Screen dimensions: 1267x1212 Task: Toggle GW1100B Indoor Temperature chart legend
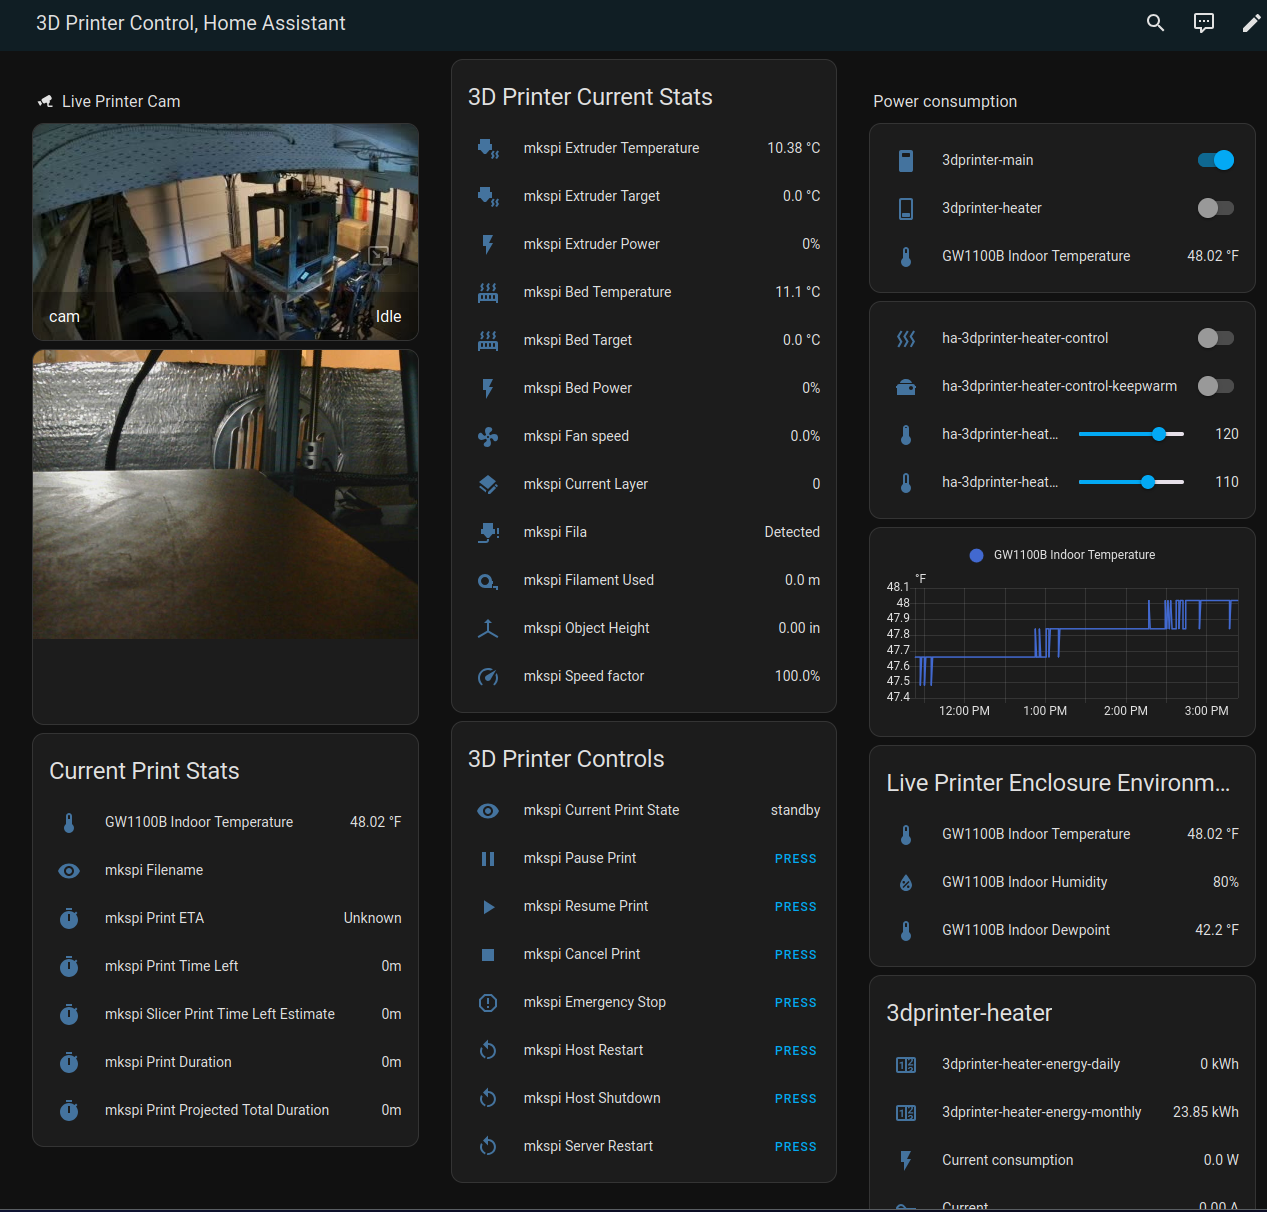pyautogui.click(x=1062, y=555)
